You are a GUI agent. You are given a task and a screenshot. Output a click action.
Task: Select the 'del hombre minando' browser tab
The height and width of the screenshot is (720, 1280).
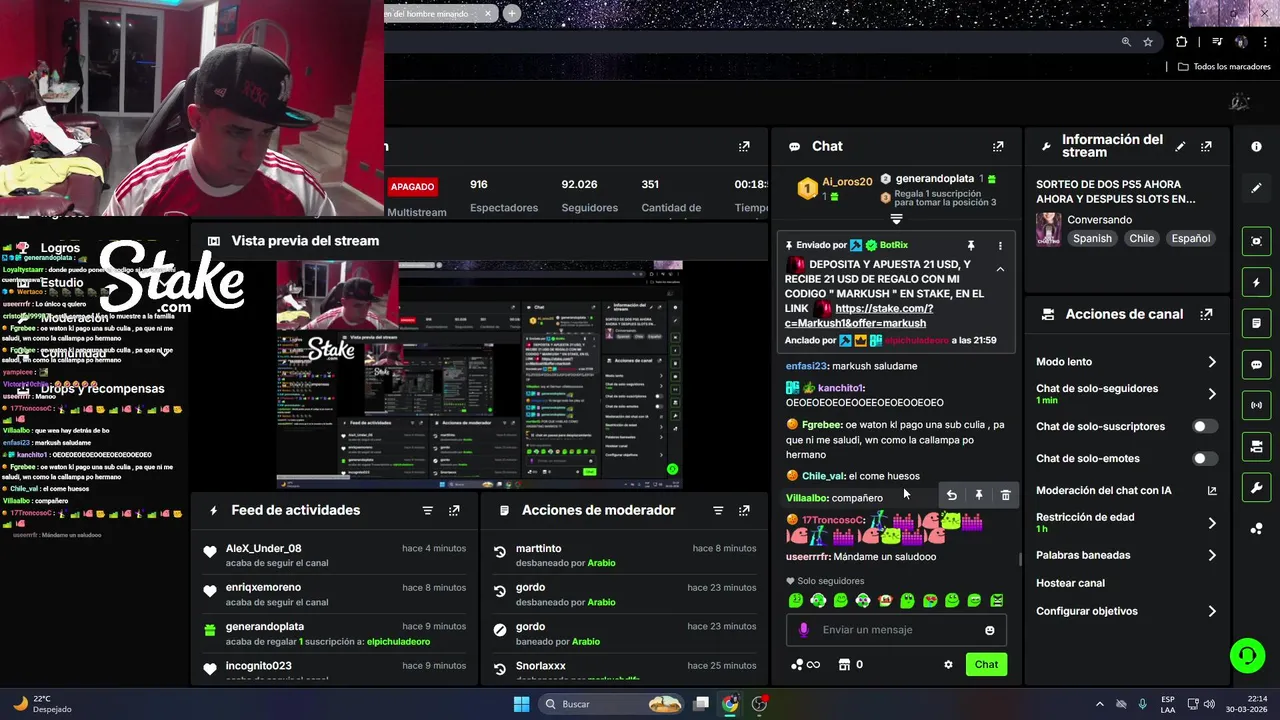434,13
